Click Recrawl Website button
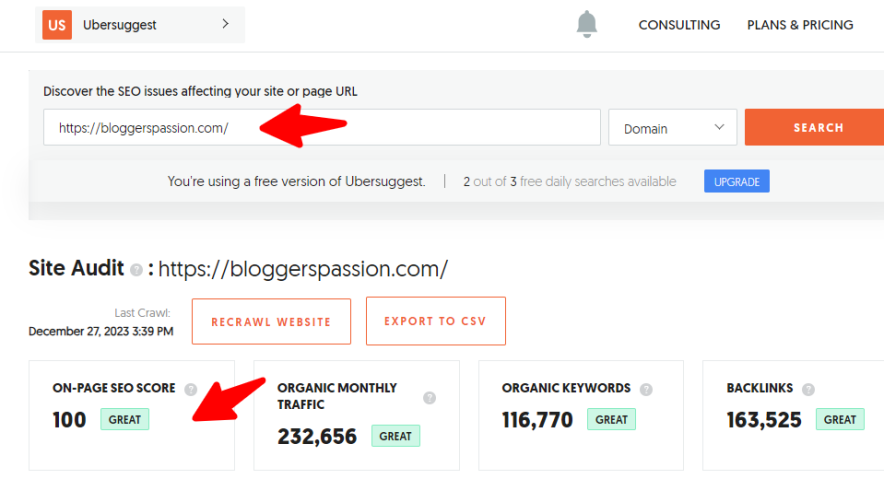 [271, 322]
